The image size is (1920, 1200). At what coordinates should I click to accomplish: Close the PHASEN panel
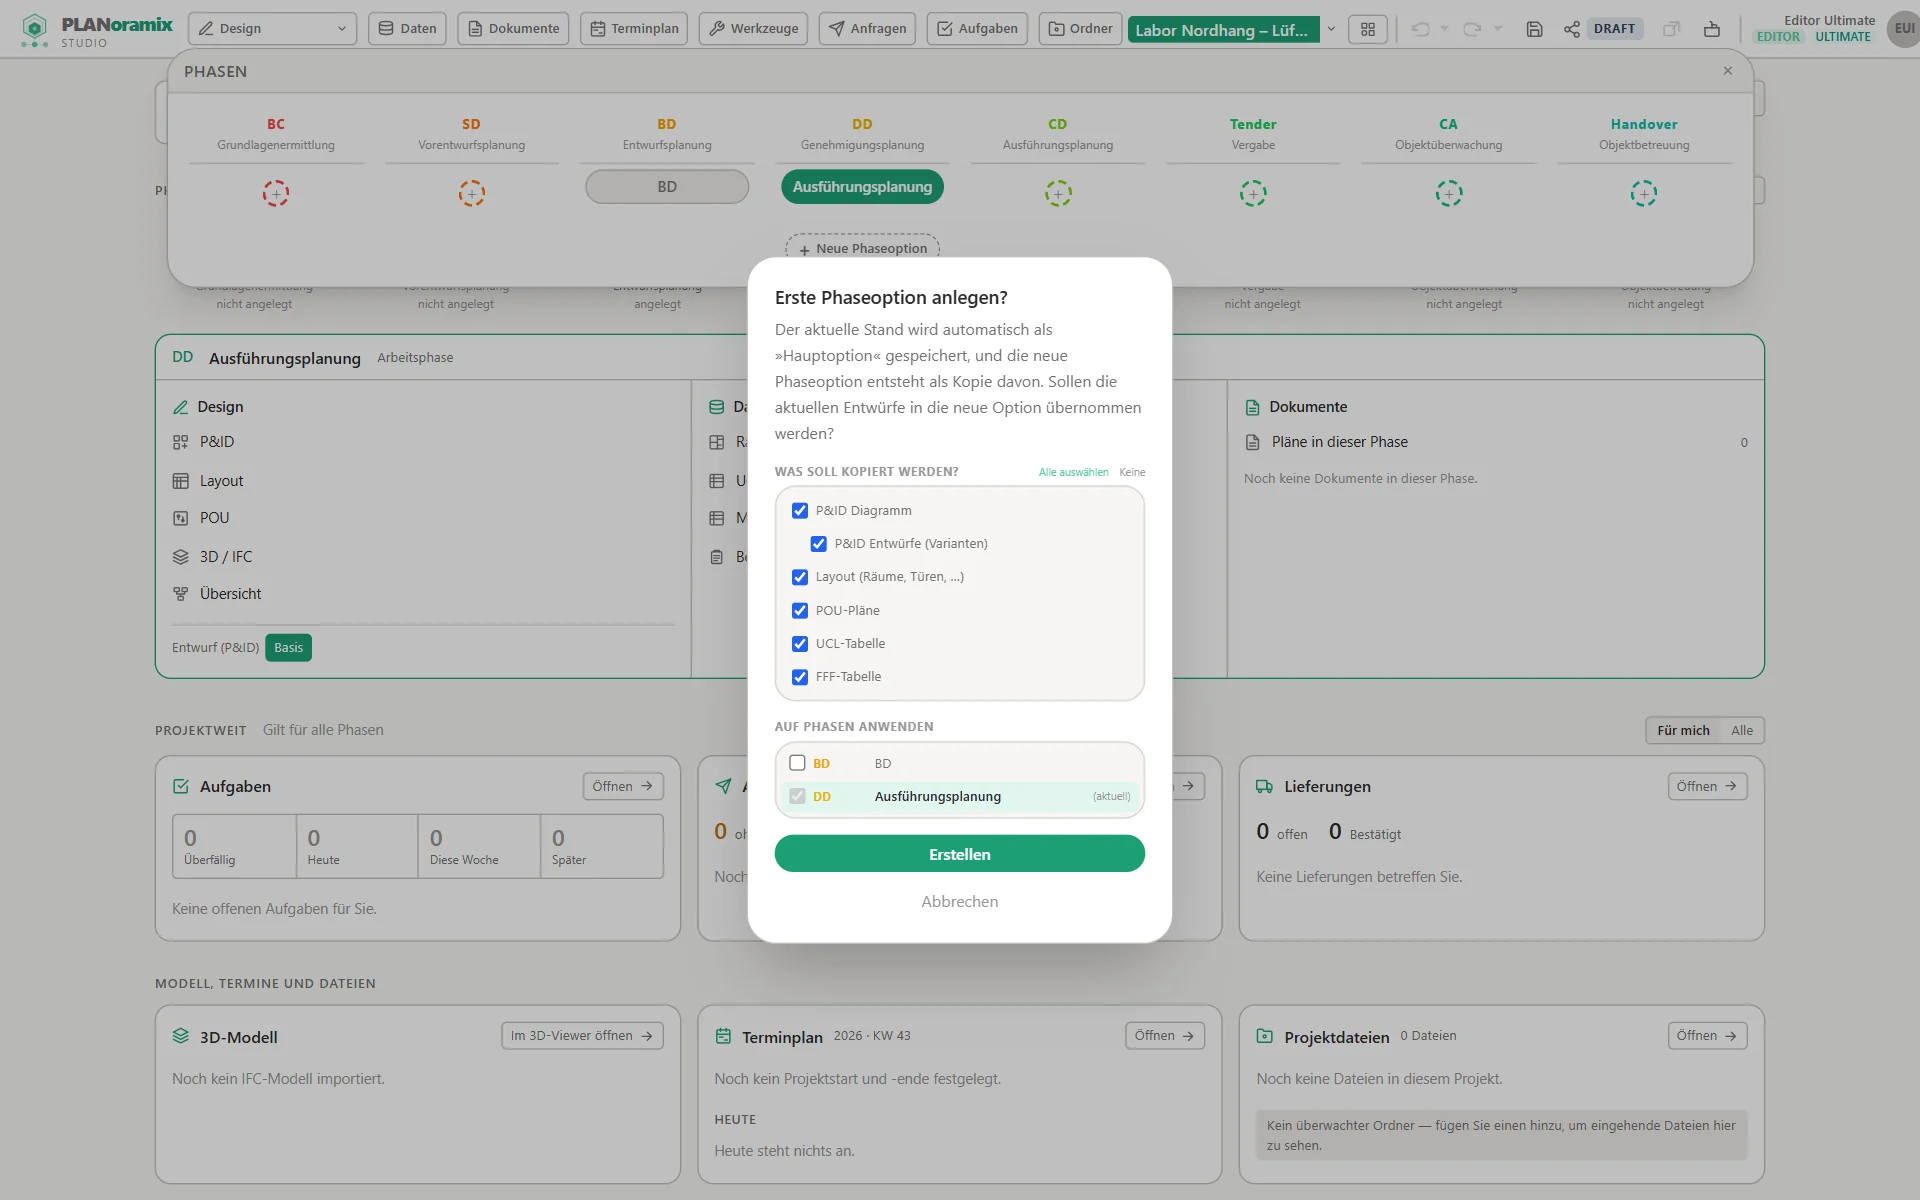pos(1728,71)
